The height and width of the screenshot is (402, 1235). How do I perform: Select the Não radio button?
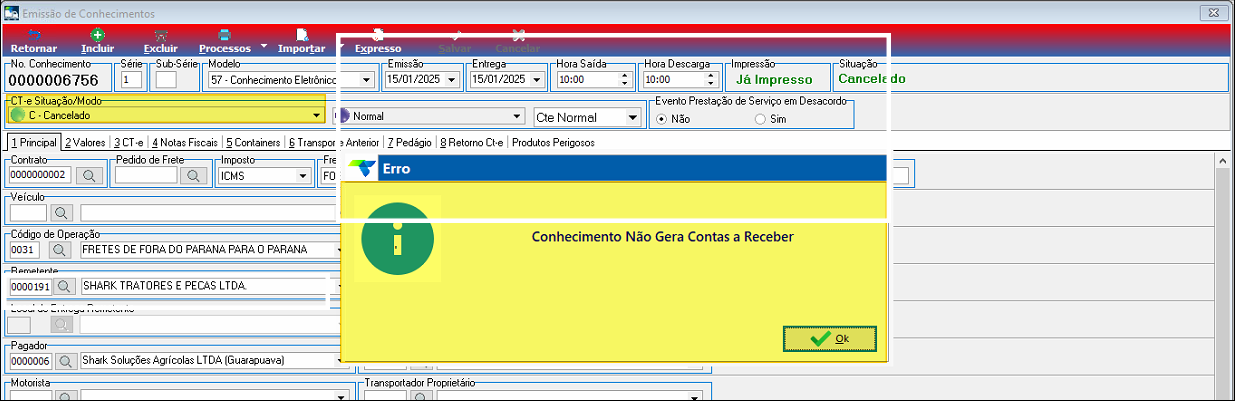(661, 119)
